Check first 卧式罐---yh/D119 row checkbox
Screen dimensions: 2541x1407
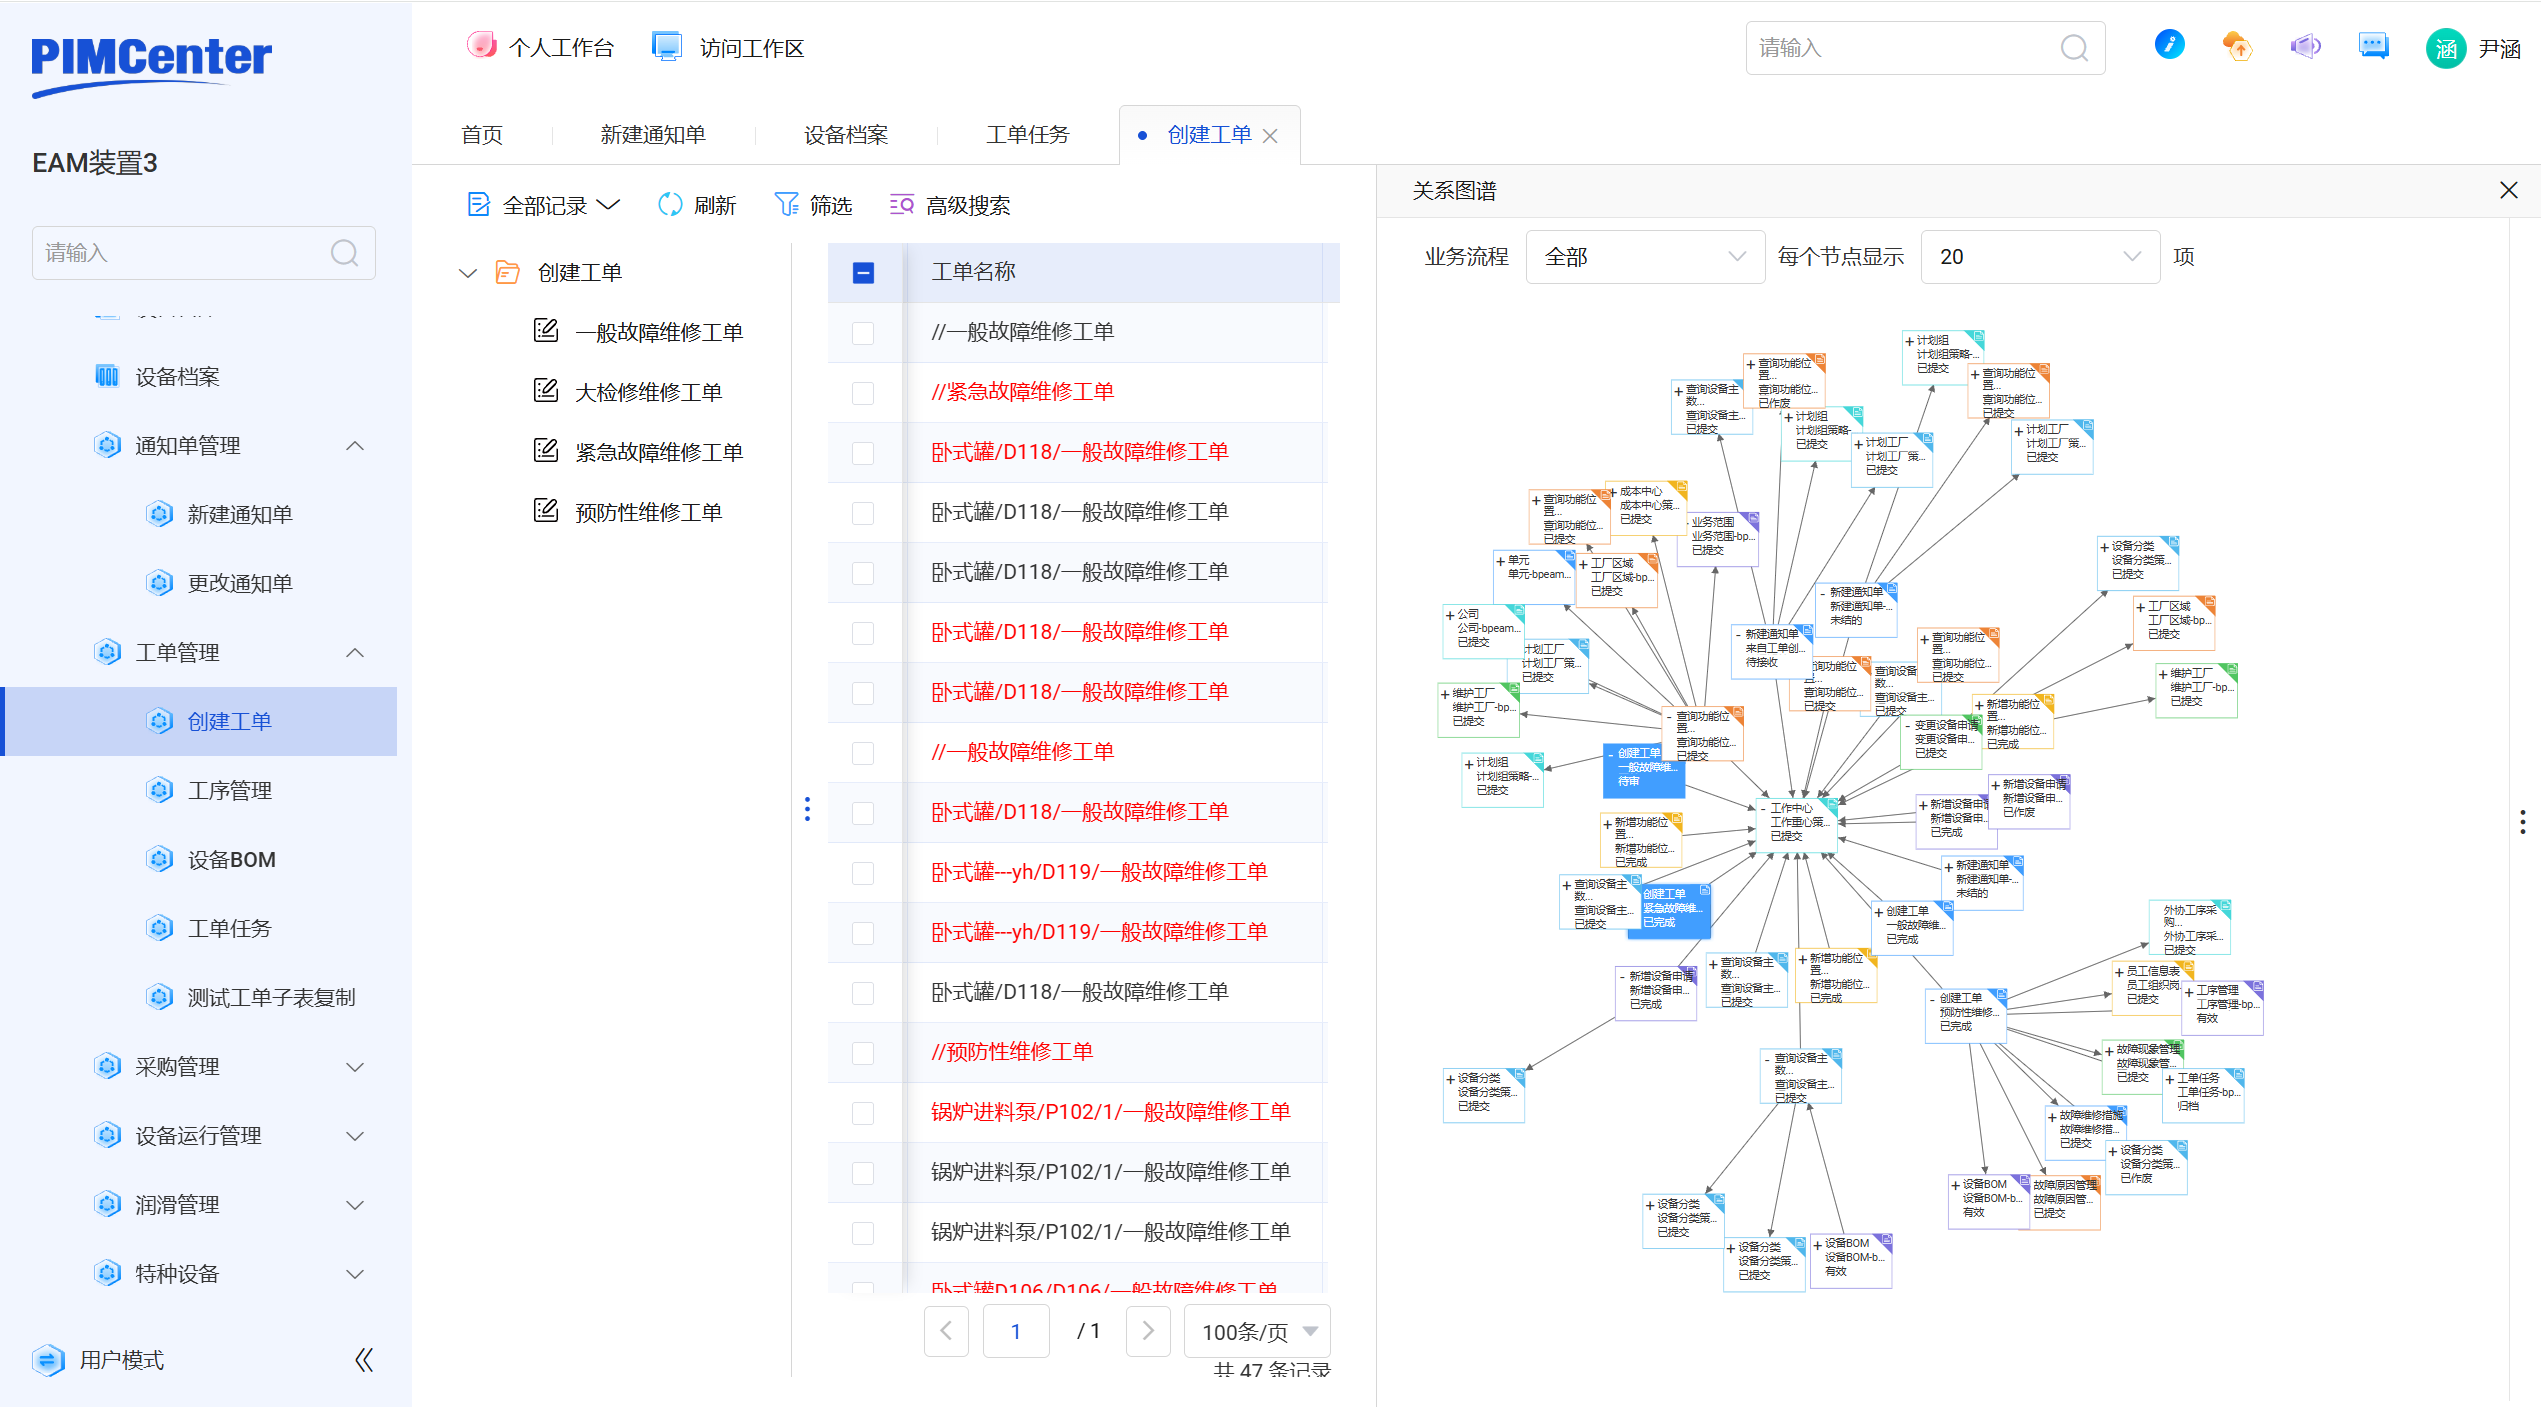point(863,872)
